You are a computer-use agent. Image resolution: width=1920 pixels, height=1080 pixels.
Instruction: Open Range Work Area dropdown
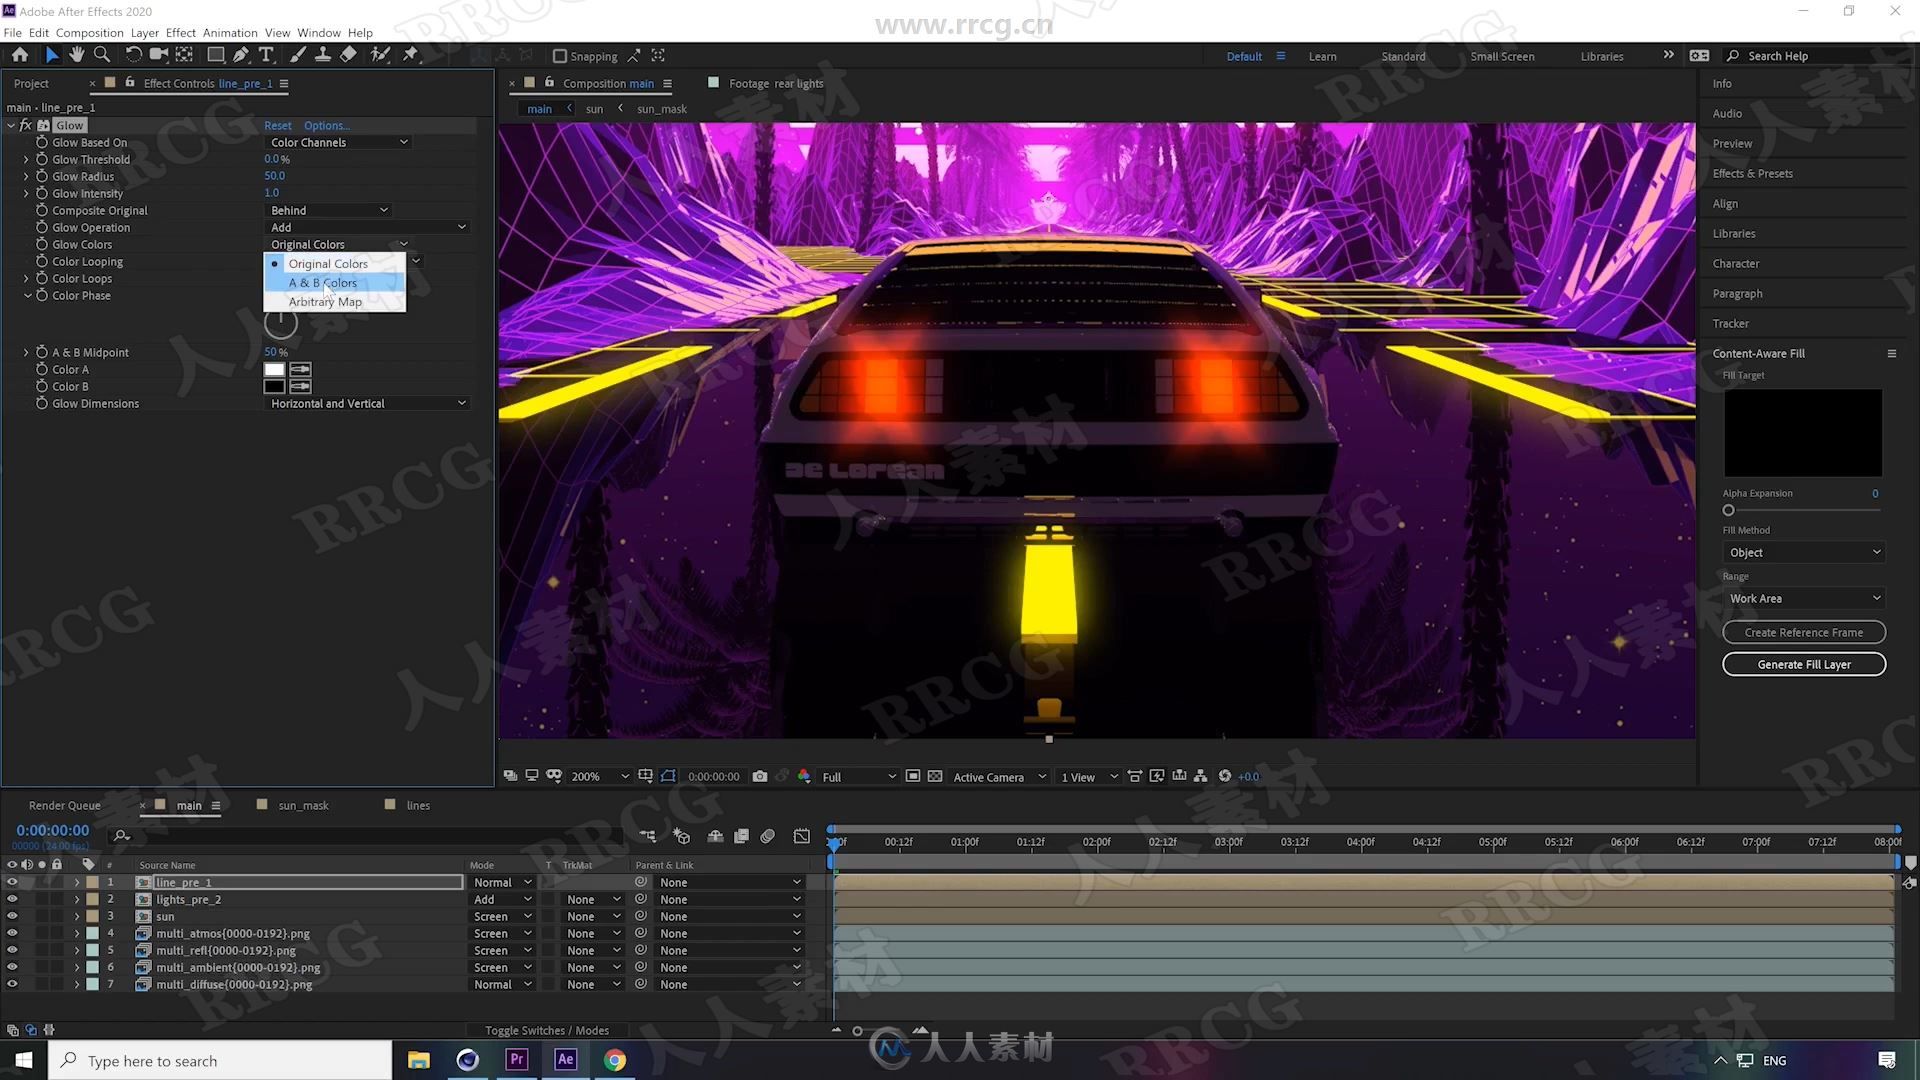(x=1804, y=599)
